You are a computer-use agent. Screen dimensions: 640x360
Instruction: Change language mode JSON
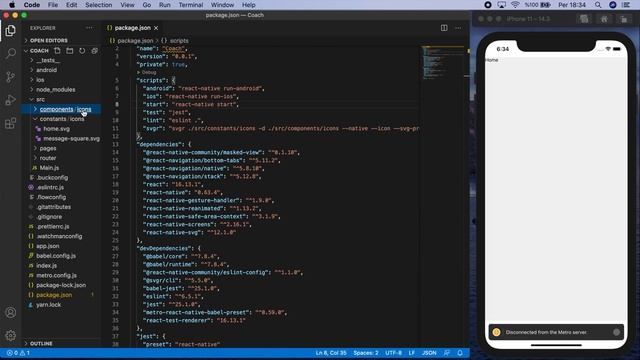tap(429, 353)
